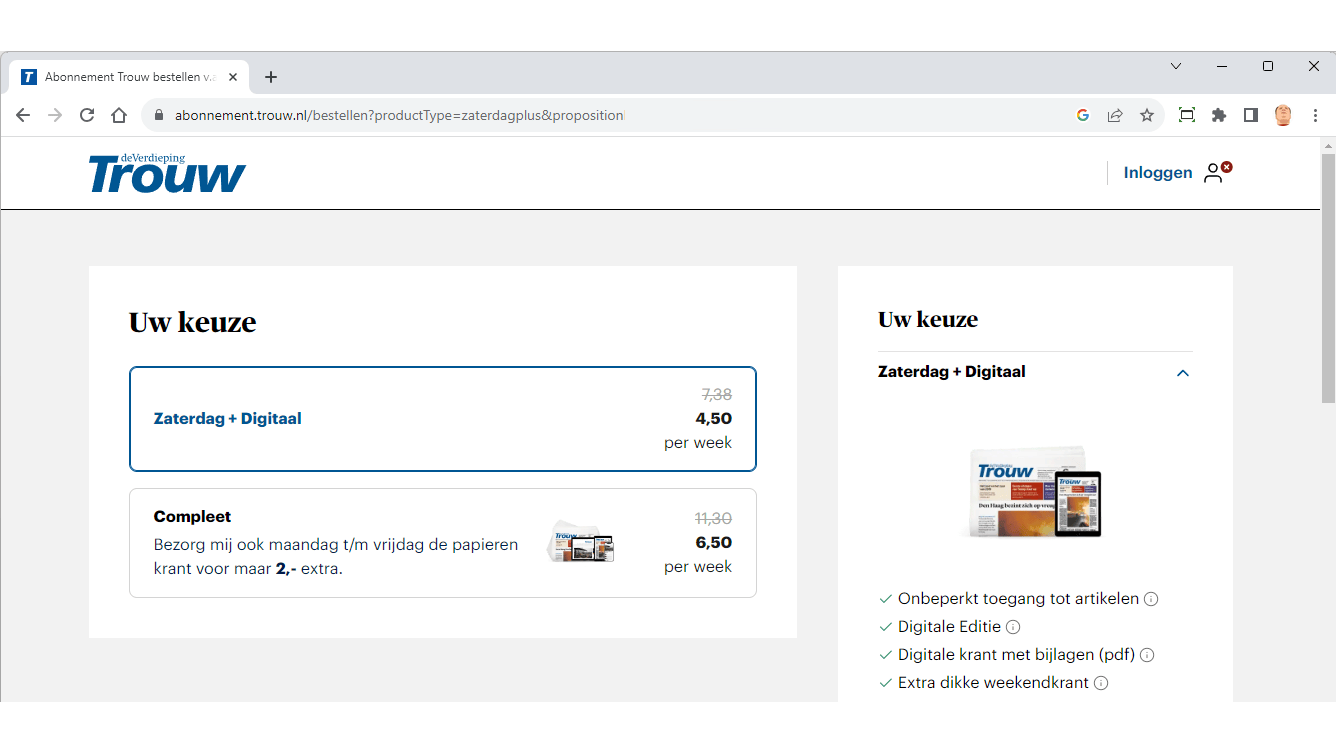Click the screenshot capture icon in toolbar
Viewport: 1336px width, 752px height.
coord(1187,115)
